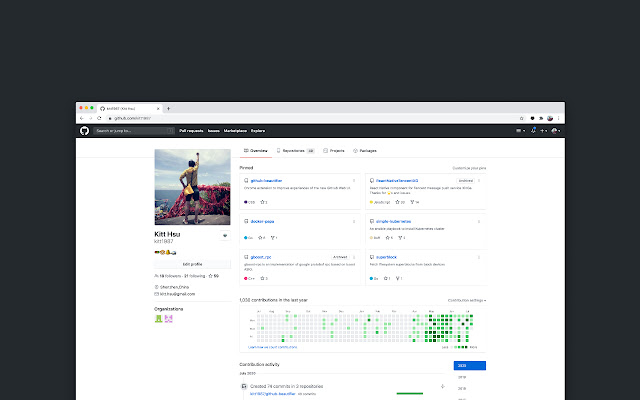
Task: Open Explore in header navigation
Action: coord(258,131)
